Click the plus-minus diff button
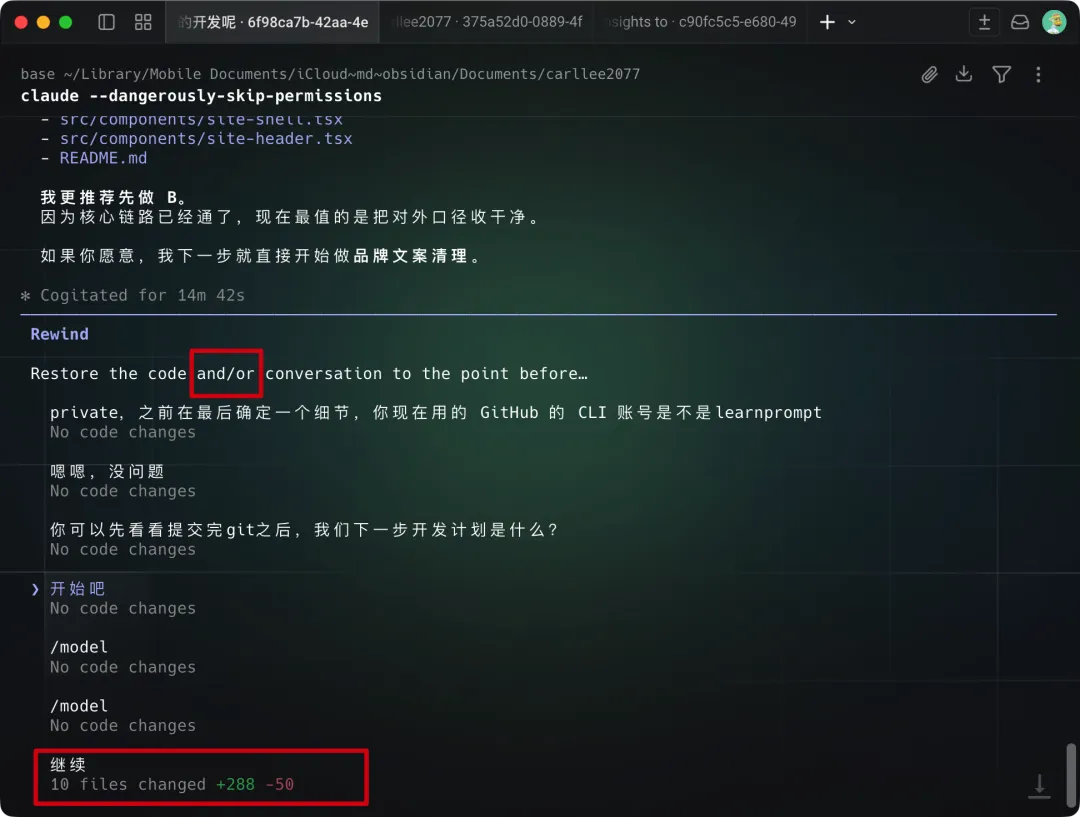This screenshot has height=817, width=1080. point(984,22)
